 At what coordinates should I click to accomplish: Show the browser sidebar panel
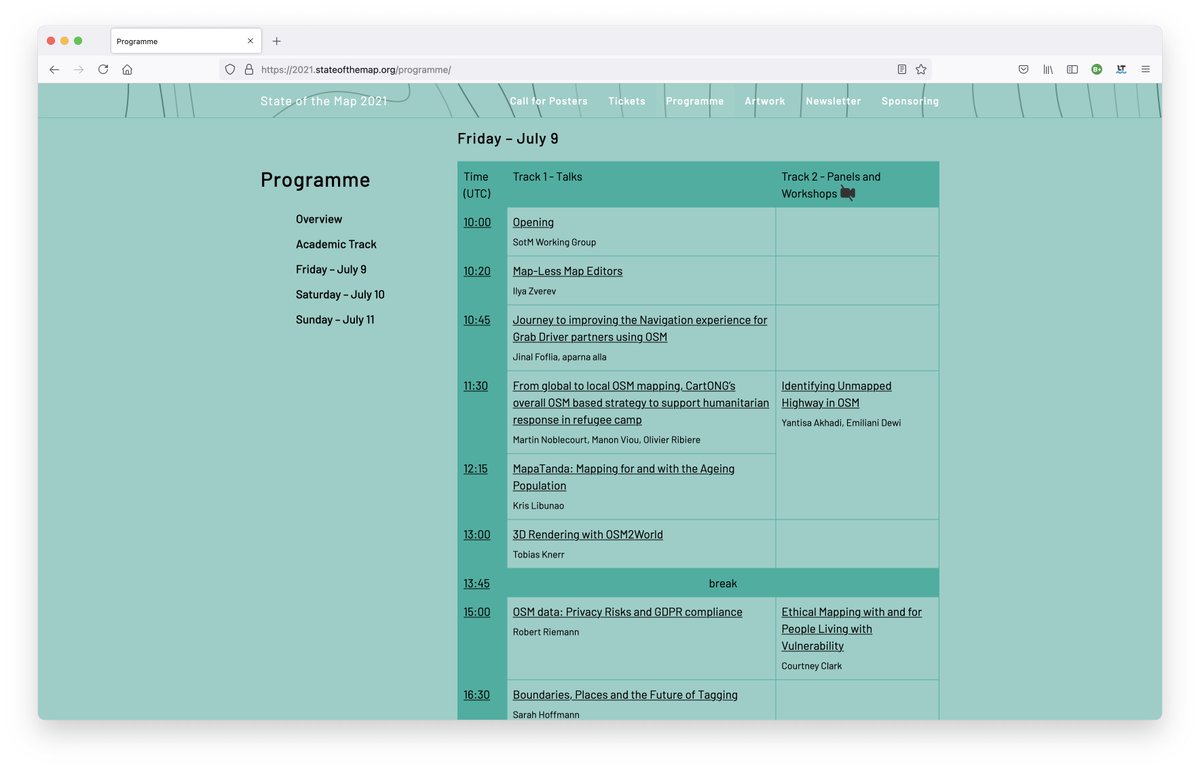(1072, 69)
